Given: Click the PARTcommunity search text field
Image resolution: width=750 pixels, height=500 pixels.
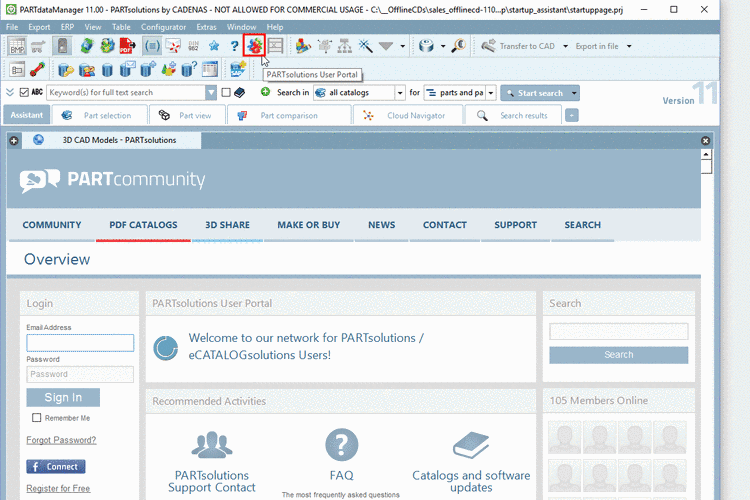Looking at the screenshot, I should click(x=618, y=331).
